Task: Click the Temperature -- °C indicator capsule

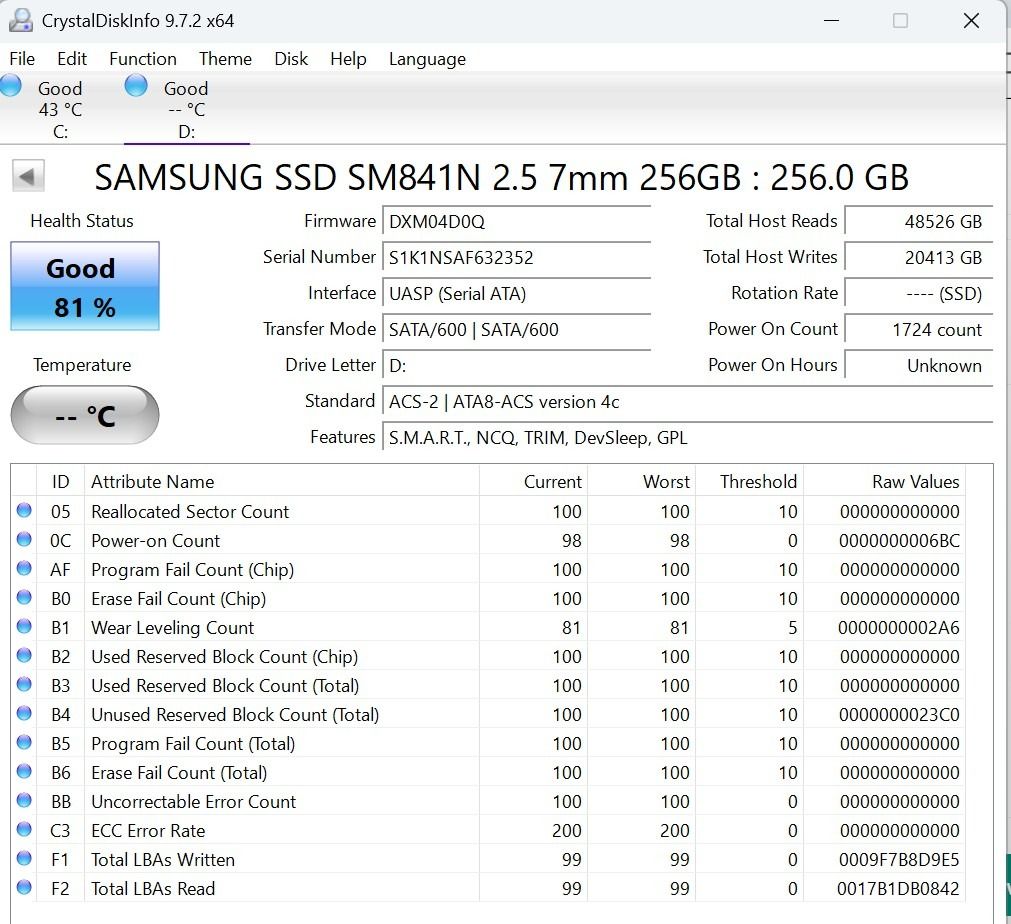Action: click(84, 415)
